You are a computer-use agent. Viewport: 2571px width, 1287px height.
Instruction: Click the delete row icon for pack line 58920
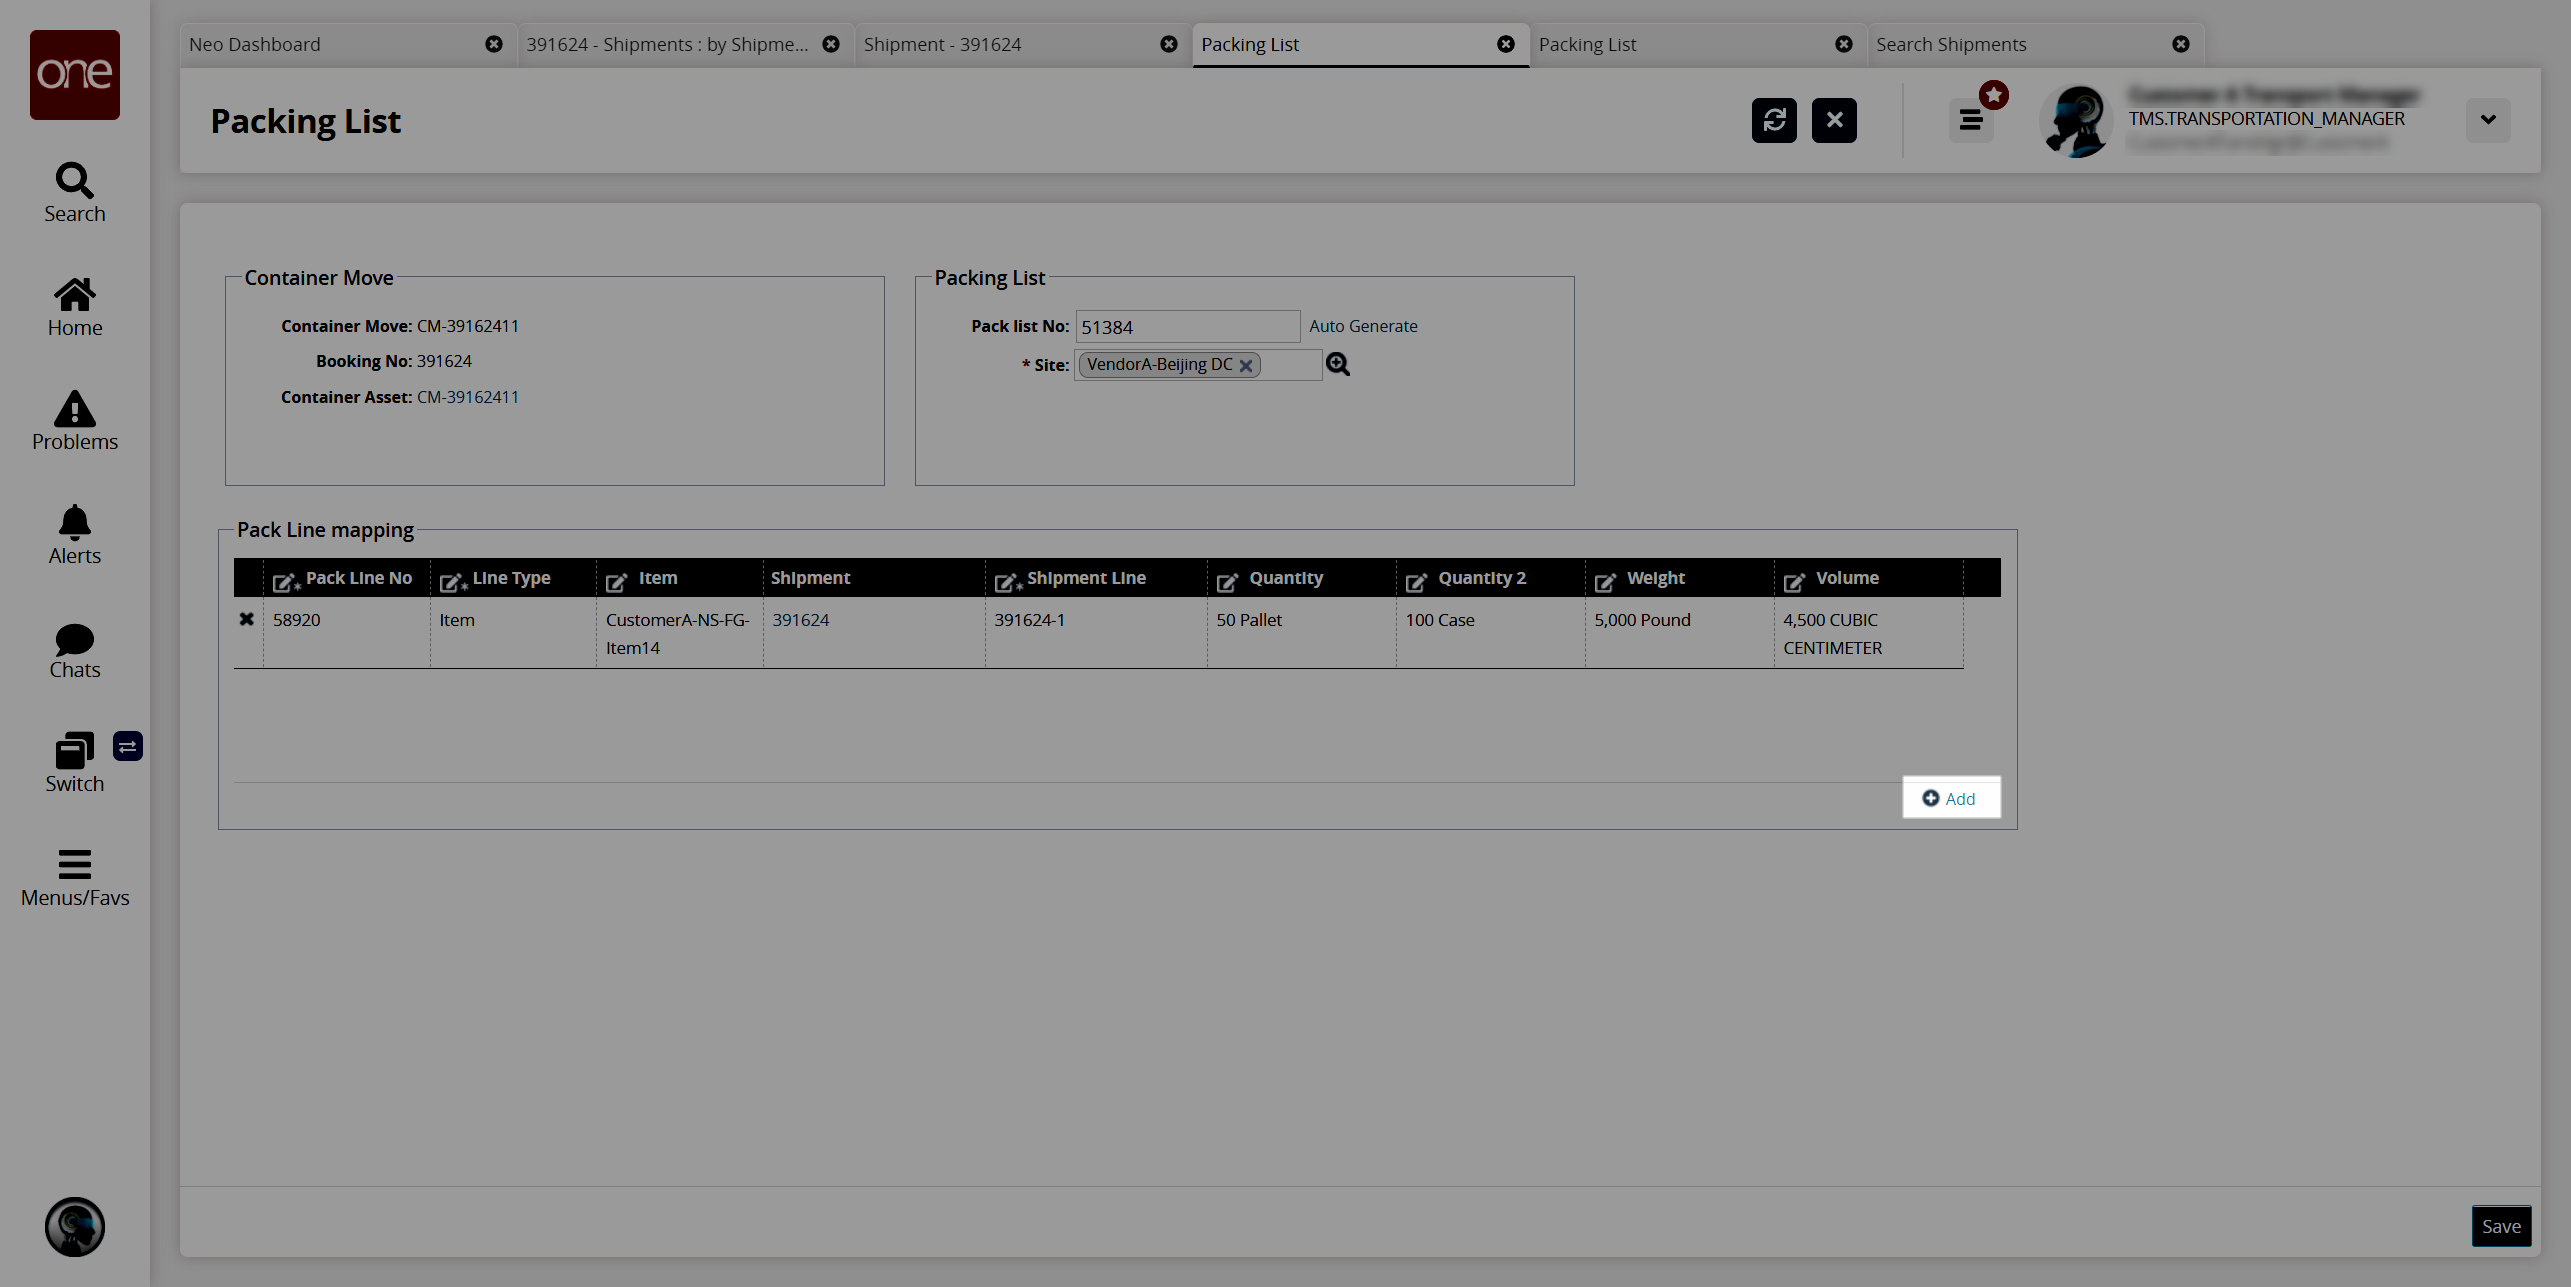(246, 619)
